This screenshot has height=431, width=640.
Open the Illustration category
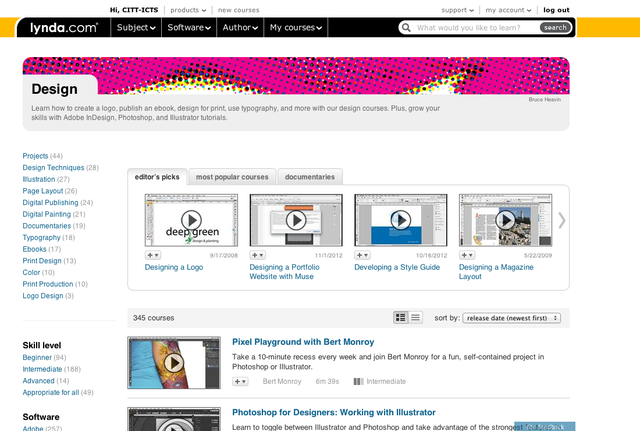pos(39,179)
